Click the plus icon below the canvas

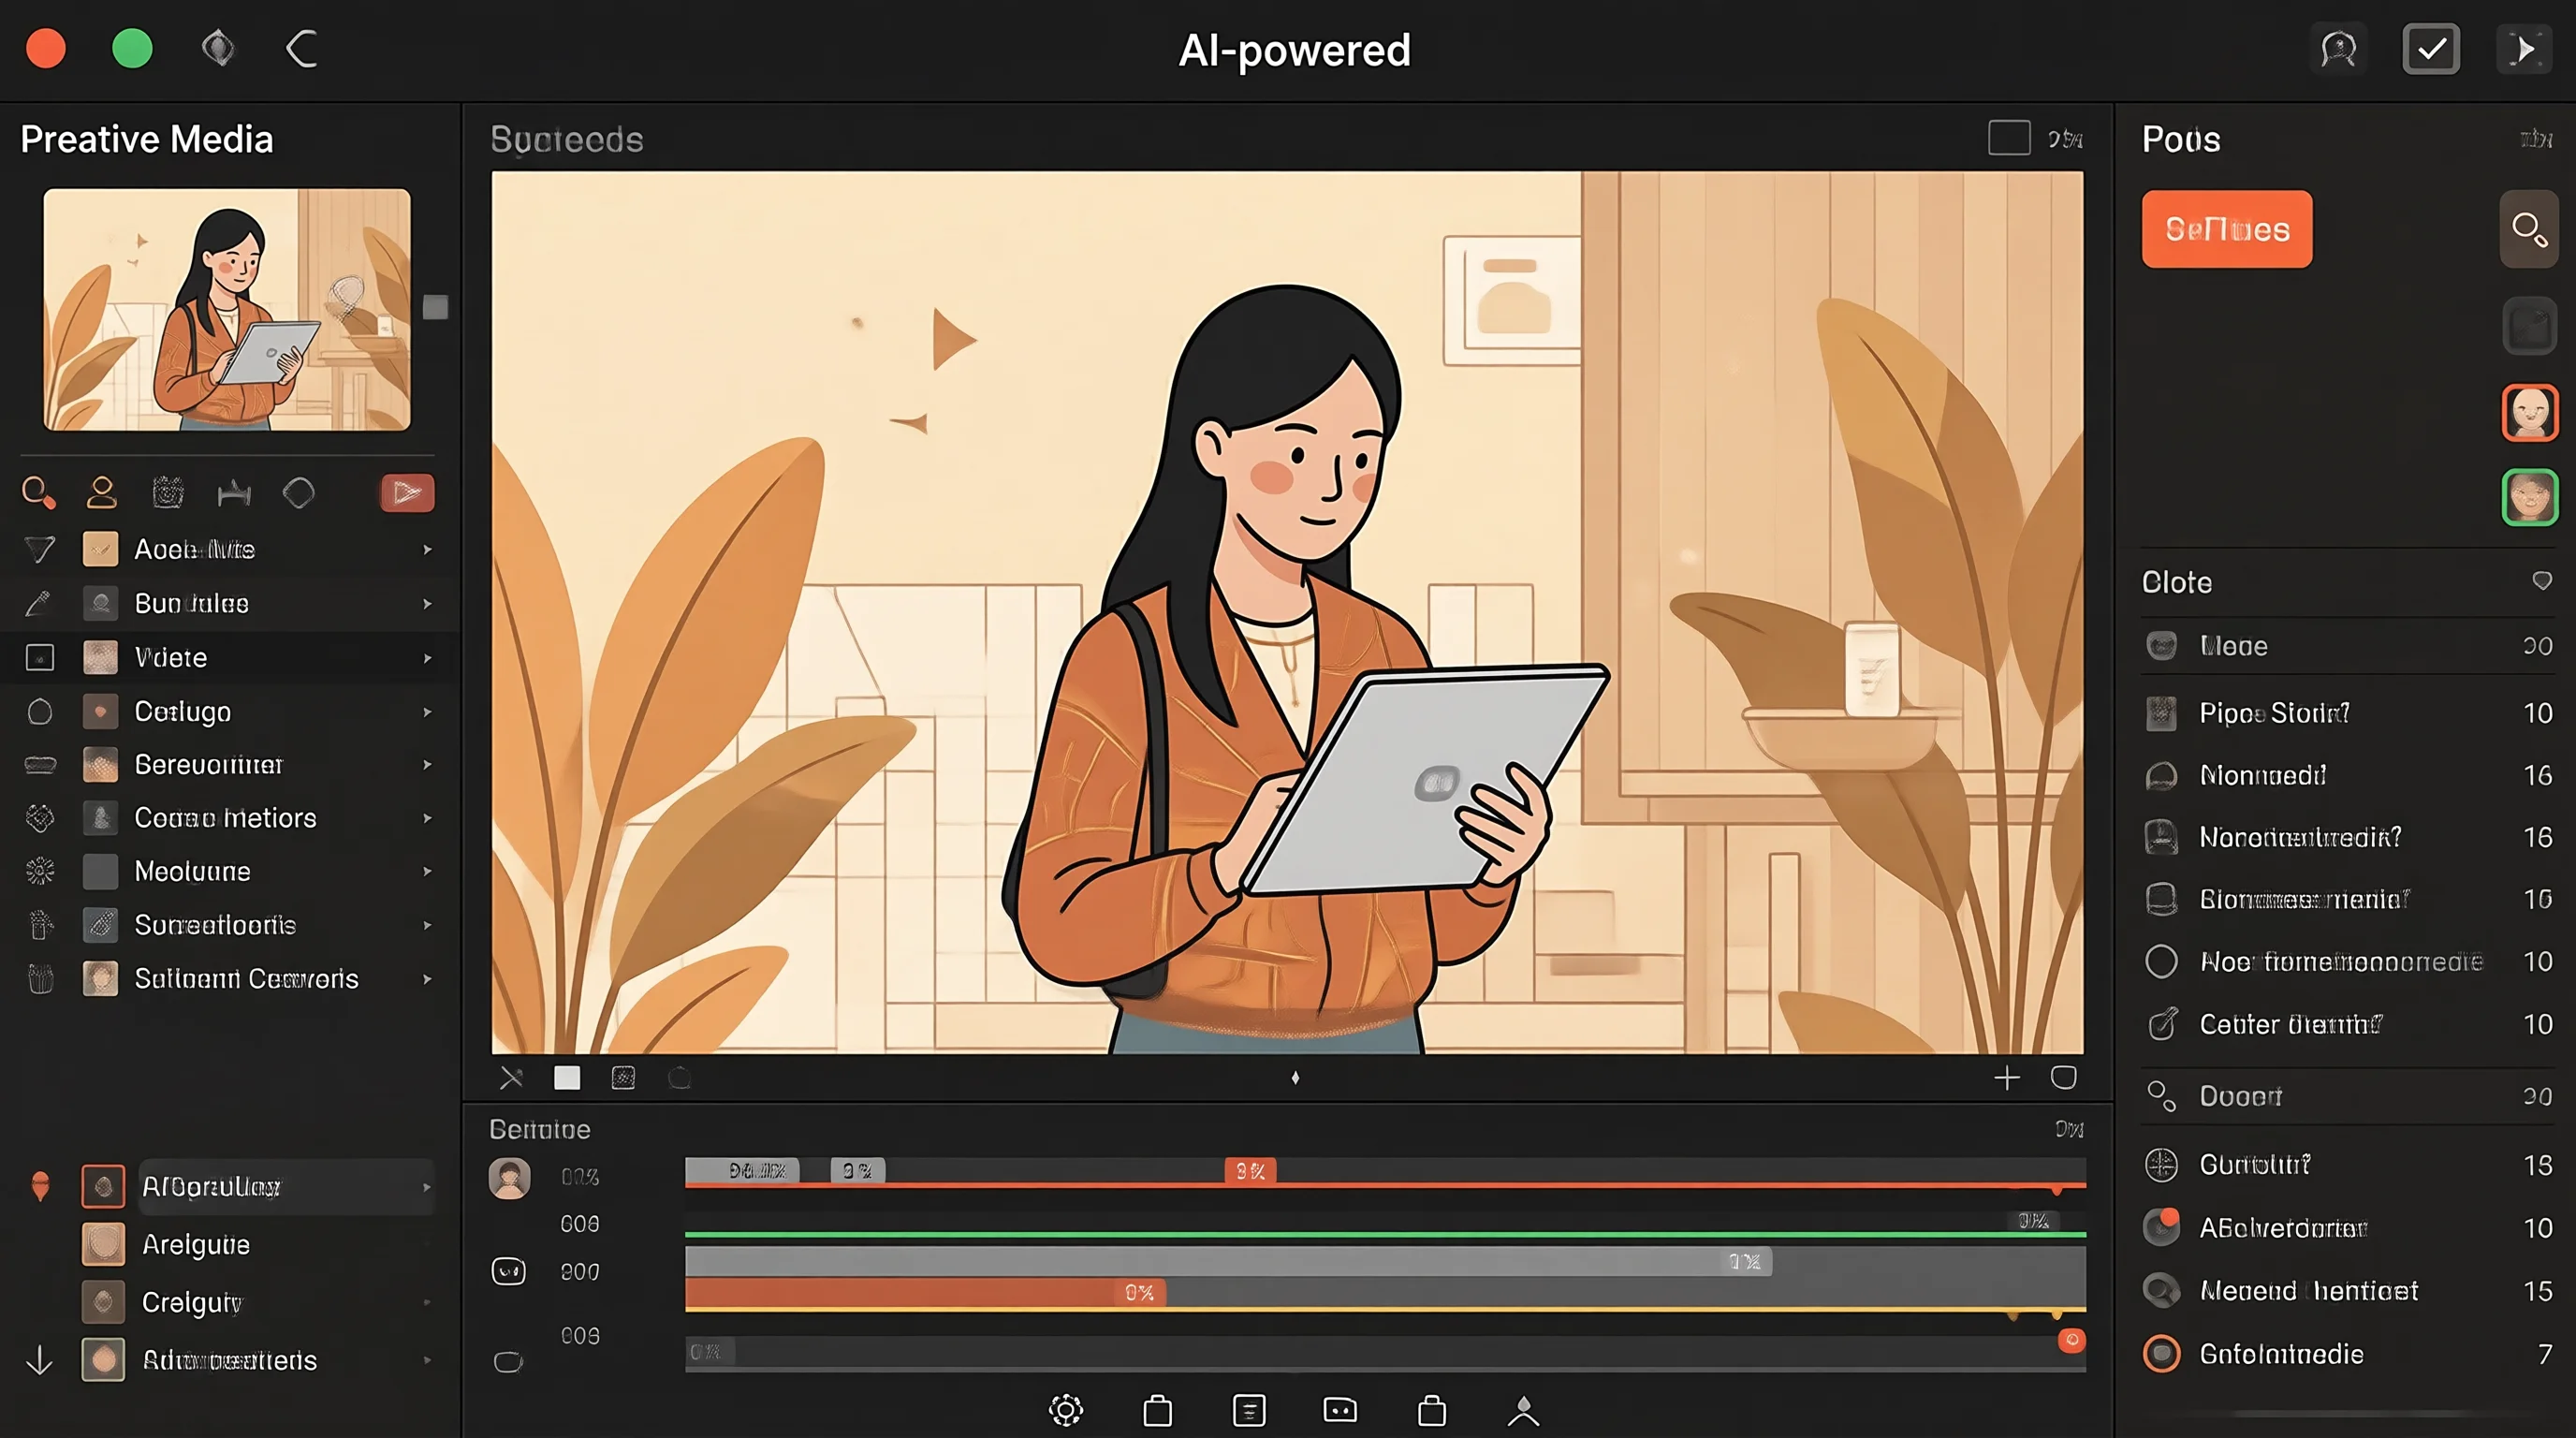click(x=2007, y=1078)
